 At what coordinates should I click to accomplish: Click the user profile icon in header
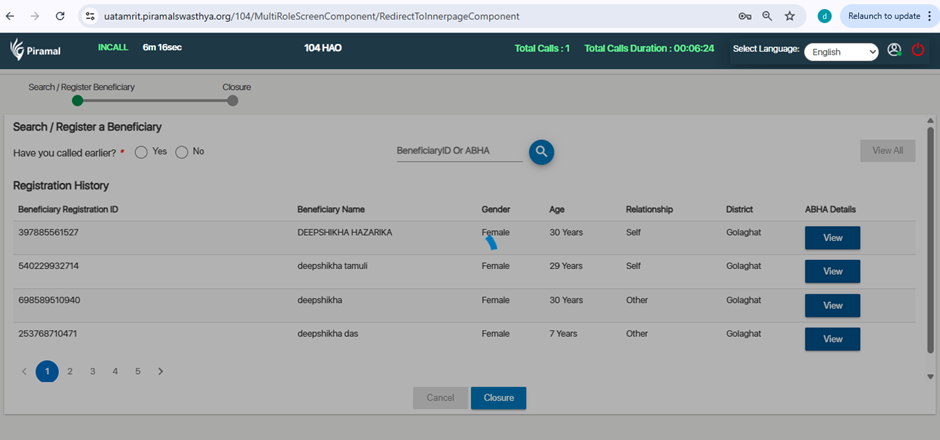click(x=894, y=50)
